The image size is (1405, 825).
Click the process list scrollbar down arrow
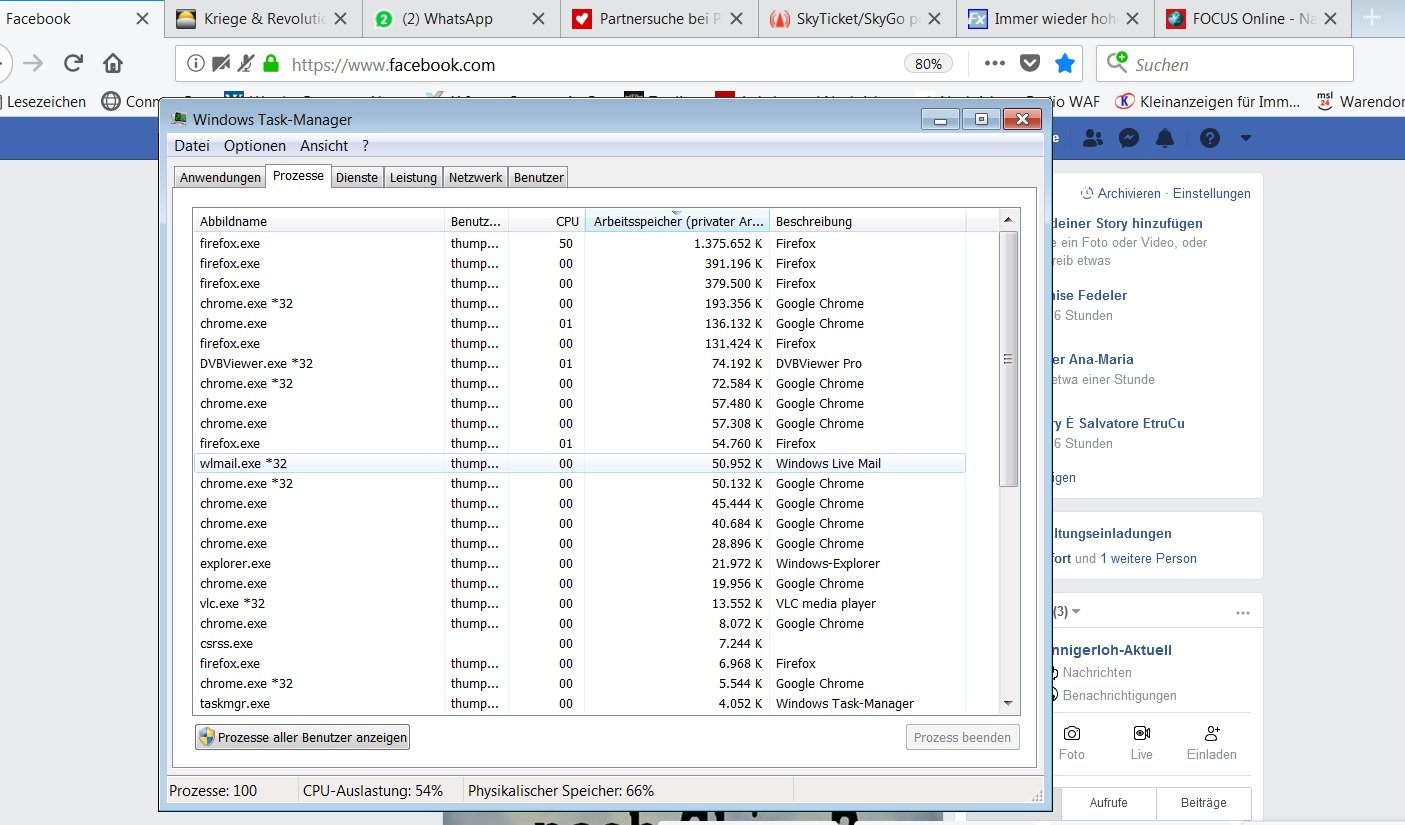1007,704
